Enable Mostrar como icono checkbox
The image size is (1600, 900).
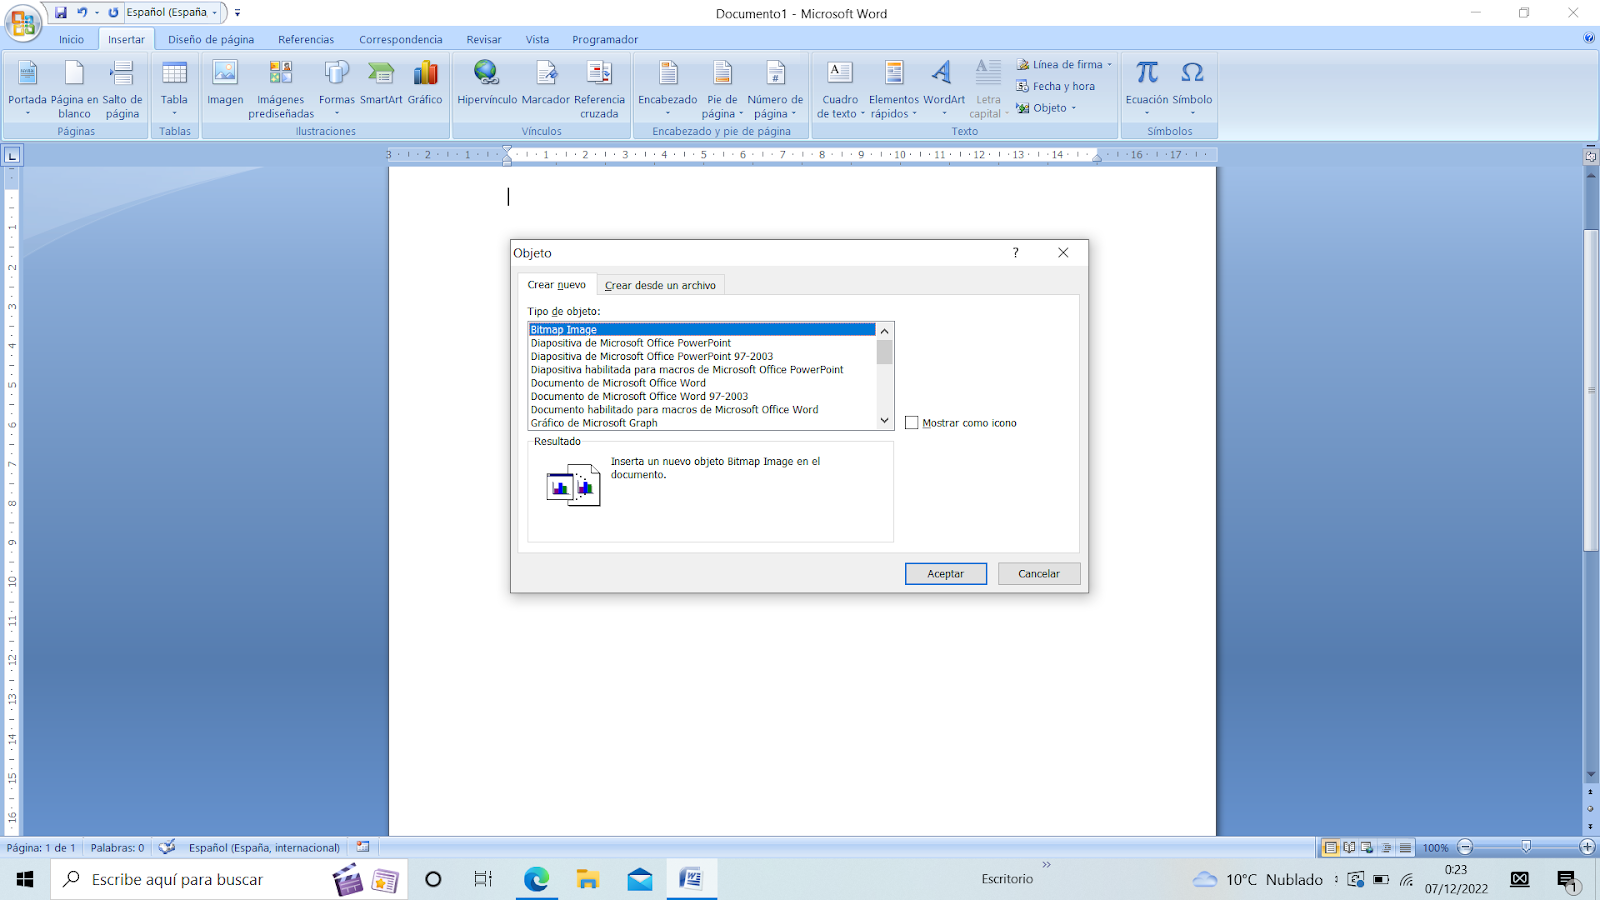(912, 423)
